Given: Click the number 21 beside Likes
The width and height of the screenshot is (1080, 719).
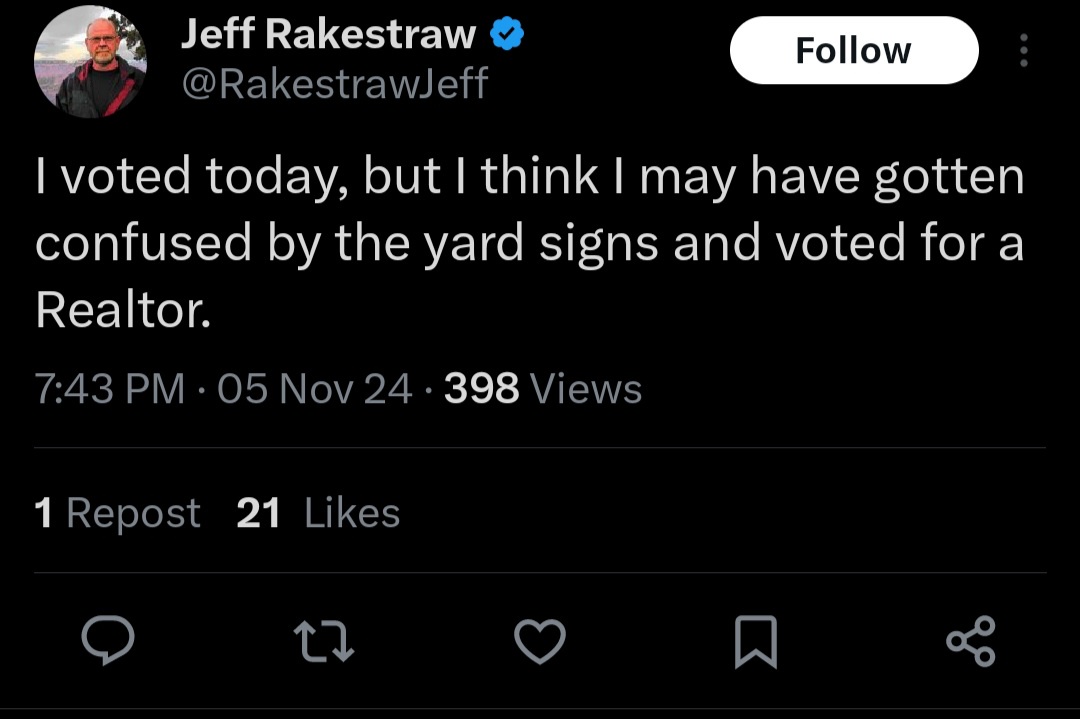Looking at the screenshot, I should [258, 513].
